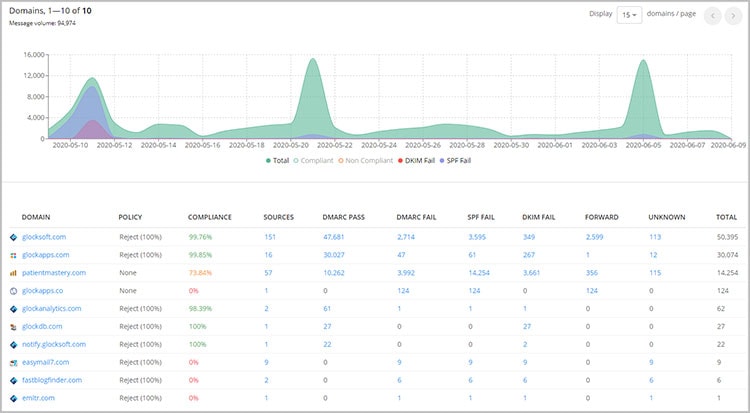Sort table by SOURCES column header

tap(278, 217)
